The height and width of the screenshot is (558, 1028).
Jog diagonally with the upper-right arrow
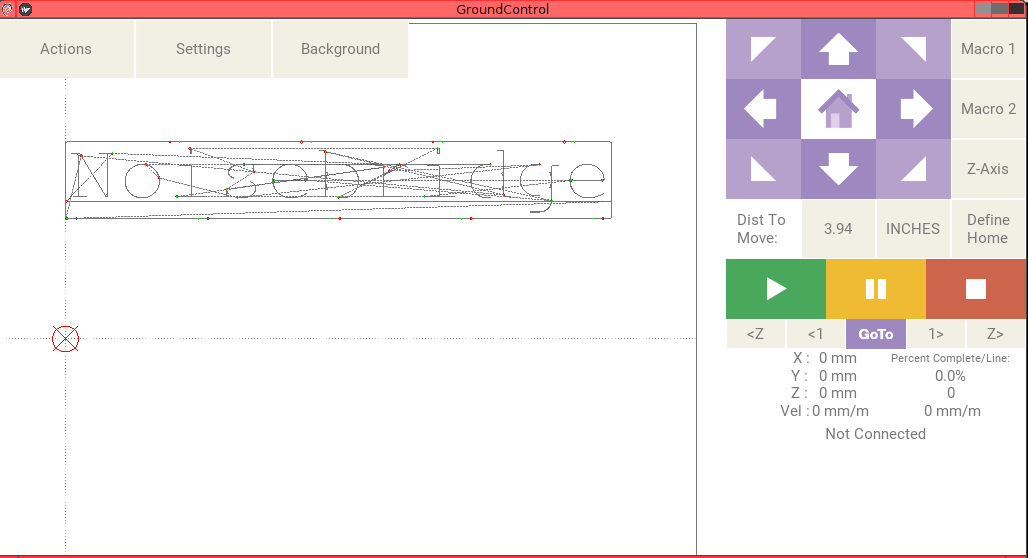pyautogui.click(x=914, y=49)
